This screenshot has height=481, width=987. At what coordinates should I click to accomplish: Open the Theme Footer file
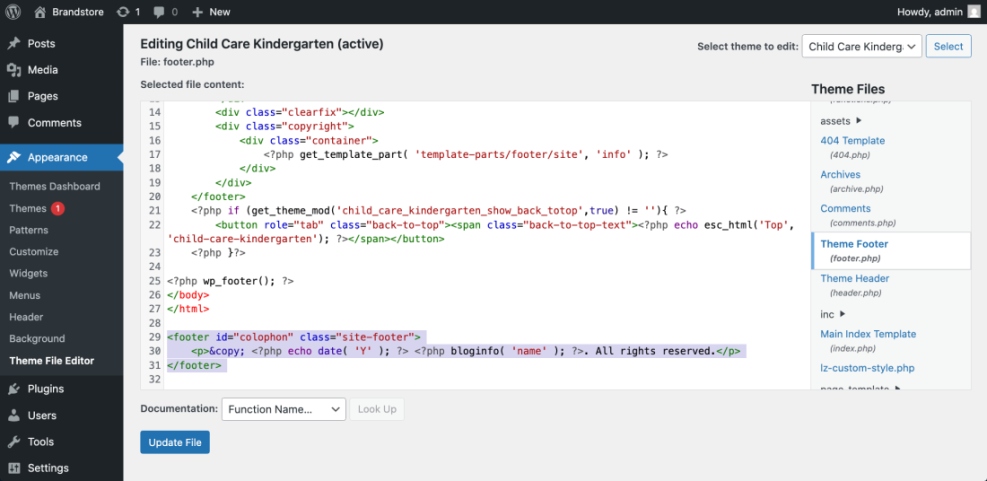click(854, 244)
